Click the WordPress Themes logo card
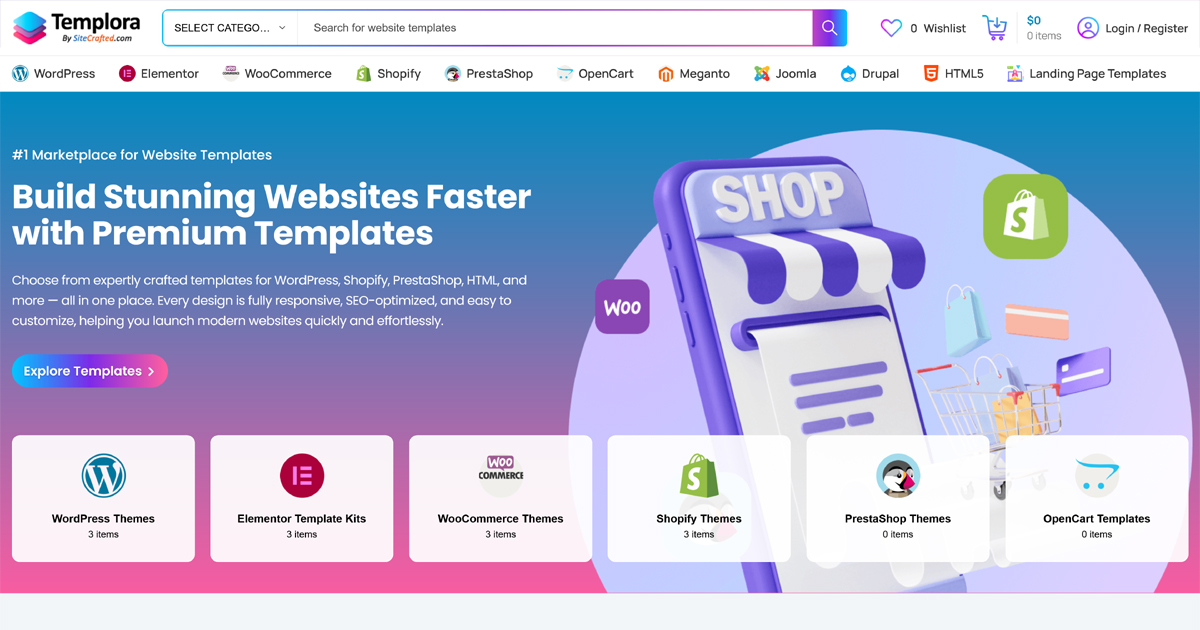This screenshot has width=1200, height=630. pos(103,476)
